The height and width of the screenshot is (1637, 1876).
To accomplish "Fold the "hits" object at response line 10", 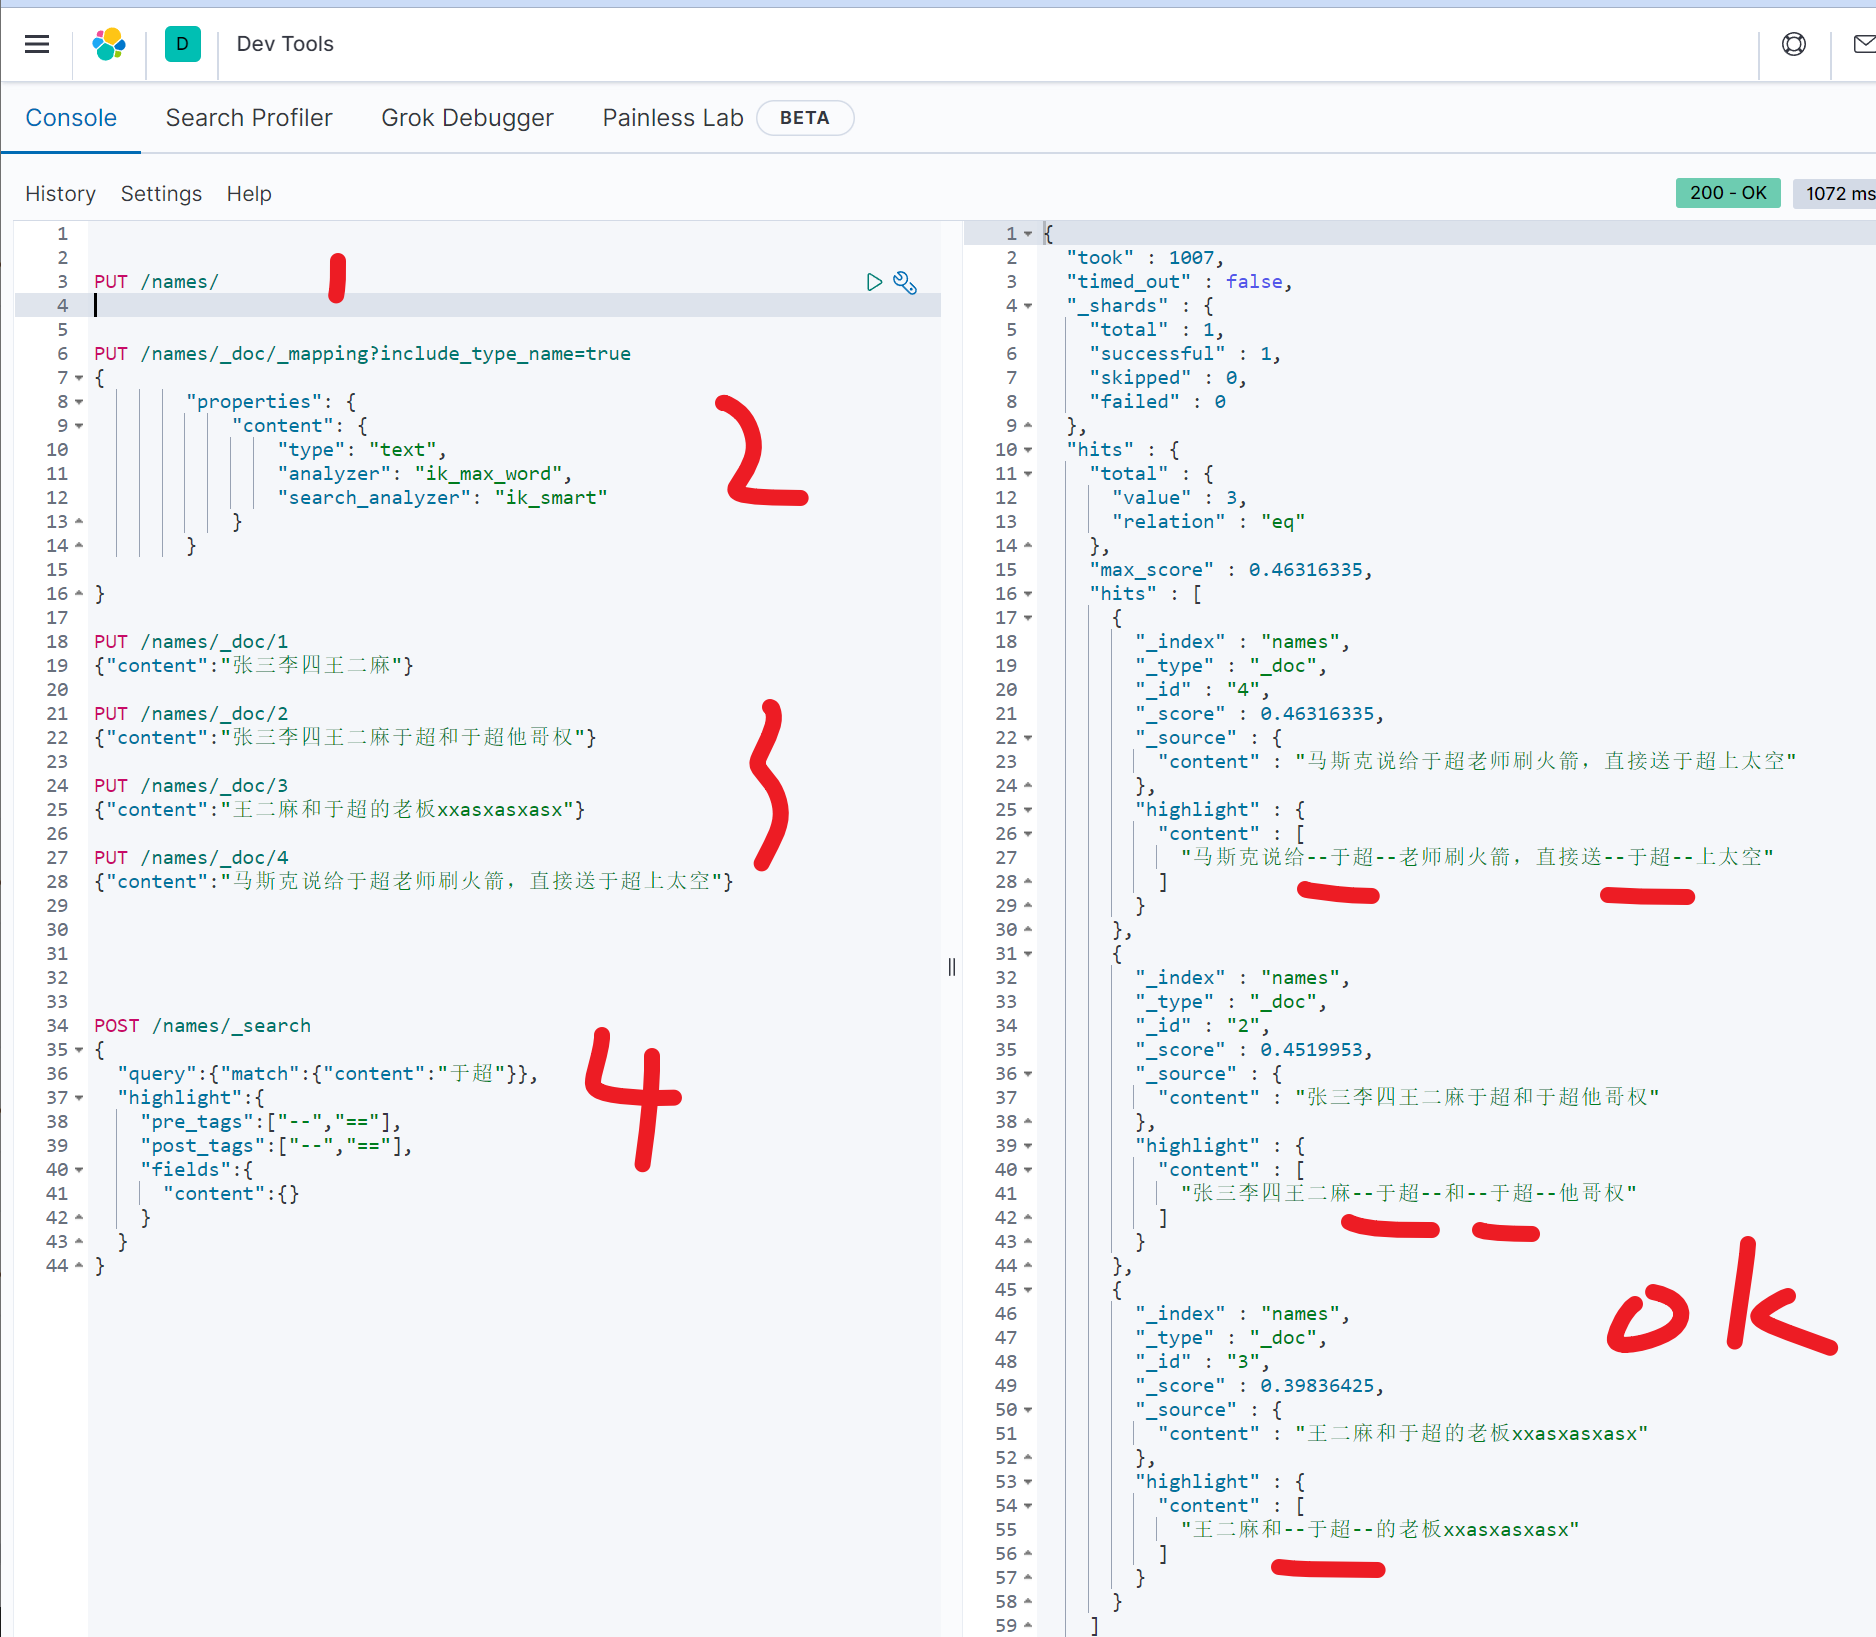I will point(1028,450).
